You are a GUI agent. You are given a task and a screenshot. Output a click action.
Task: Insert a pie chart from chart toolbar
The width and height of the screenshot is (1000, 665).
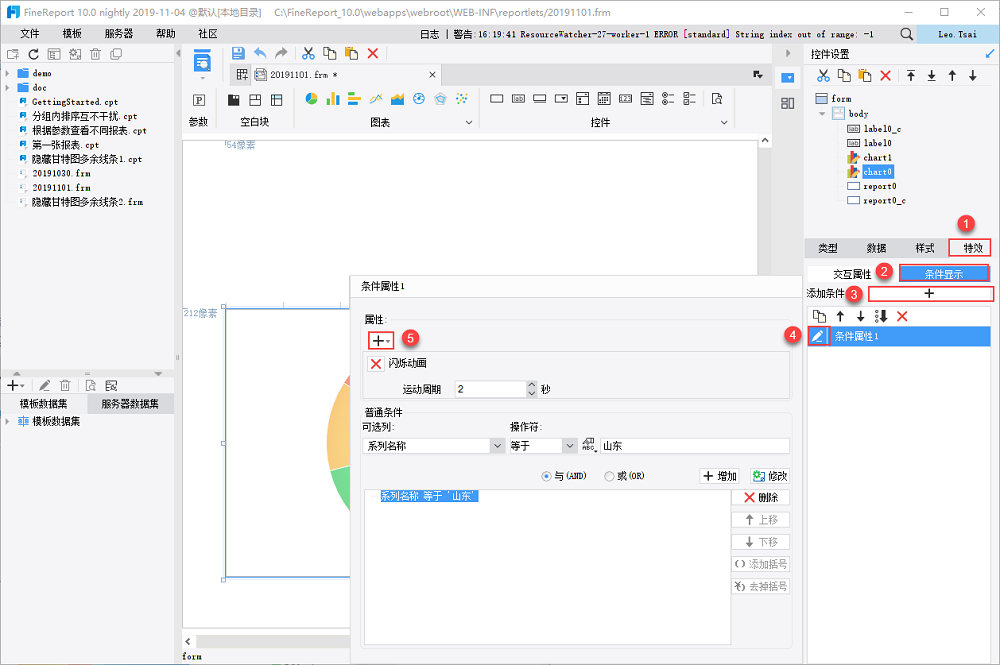point(311,99)
